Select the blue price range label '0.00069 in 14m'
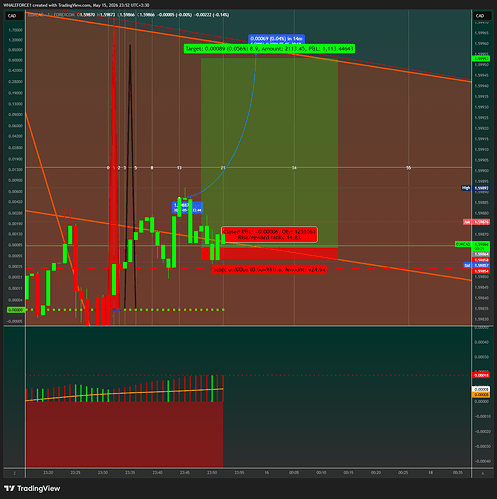Viewport: 497px width, 499px height. click(x=276, y=39)
